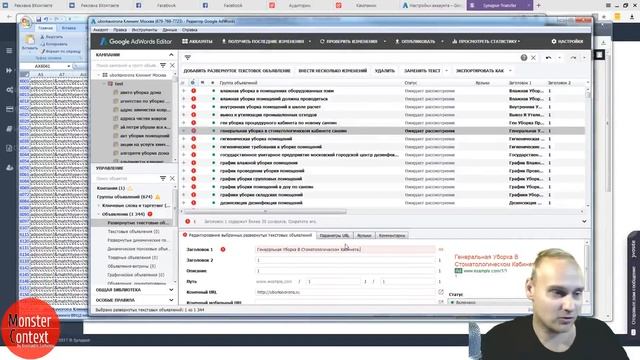
Task: Click the Заголовок 1 input field
Action: (345, 249)
